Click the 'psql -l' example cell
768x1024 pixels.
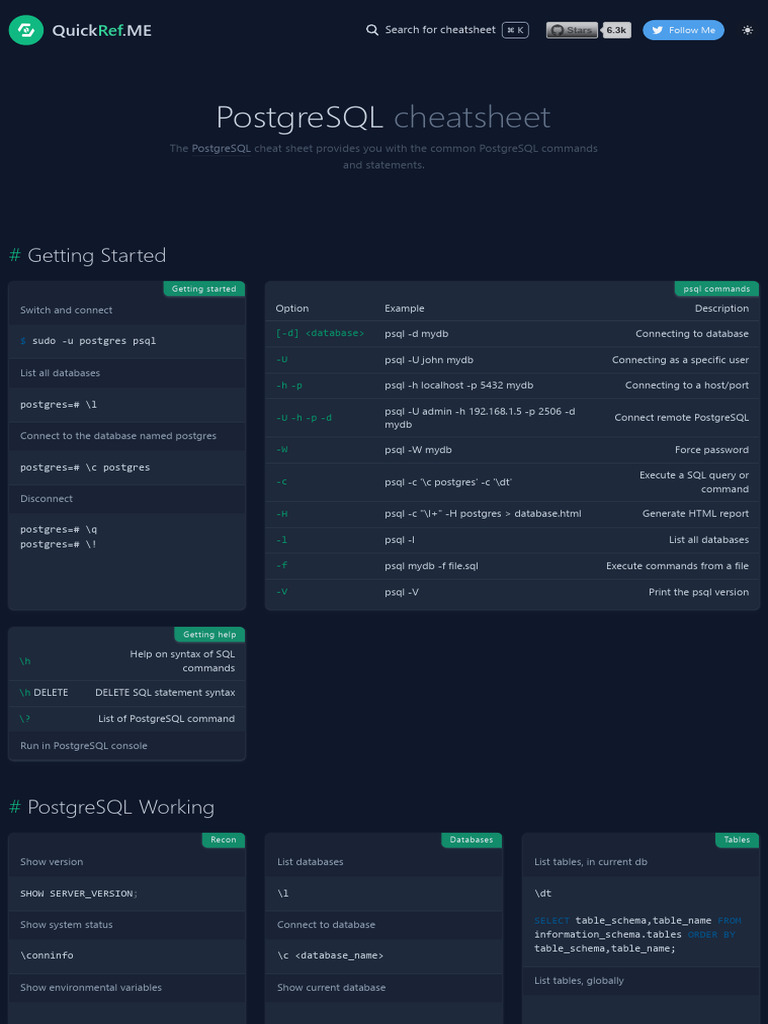[400, 539]
